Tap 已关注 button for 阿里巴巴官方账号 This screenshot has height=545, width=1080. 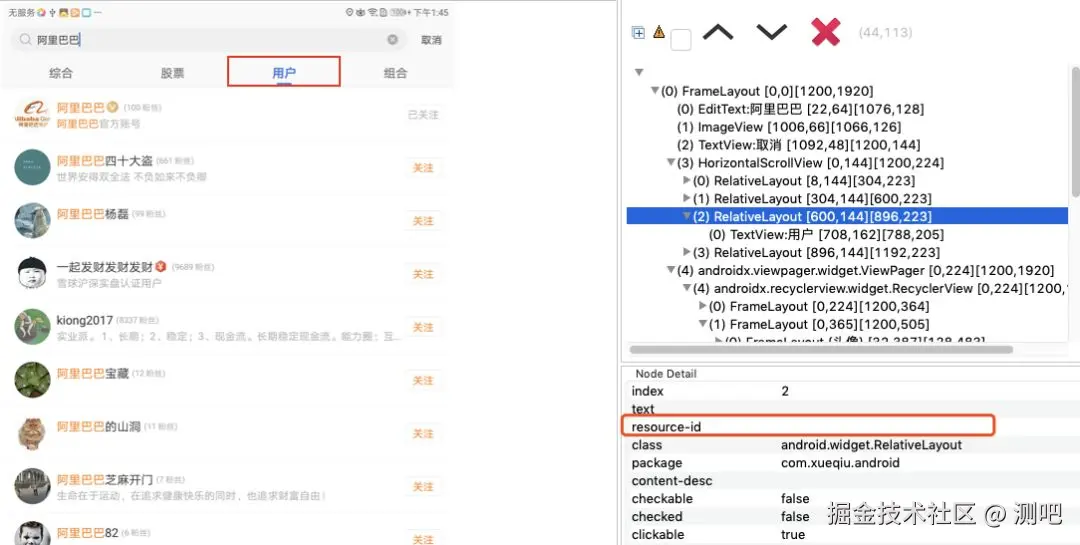pos(423,114)
